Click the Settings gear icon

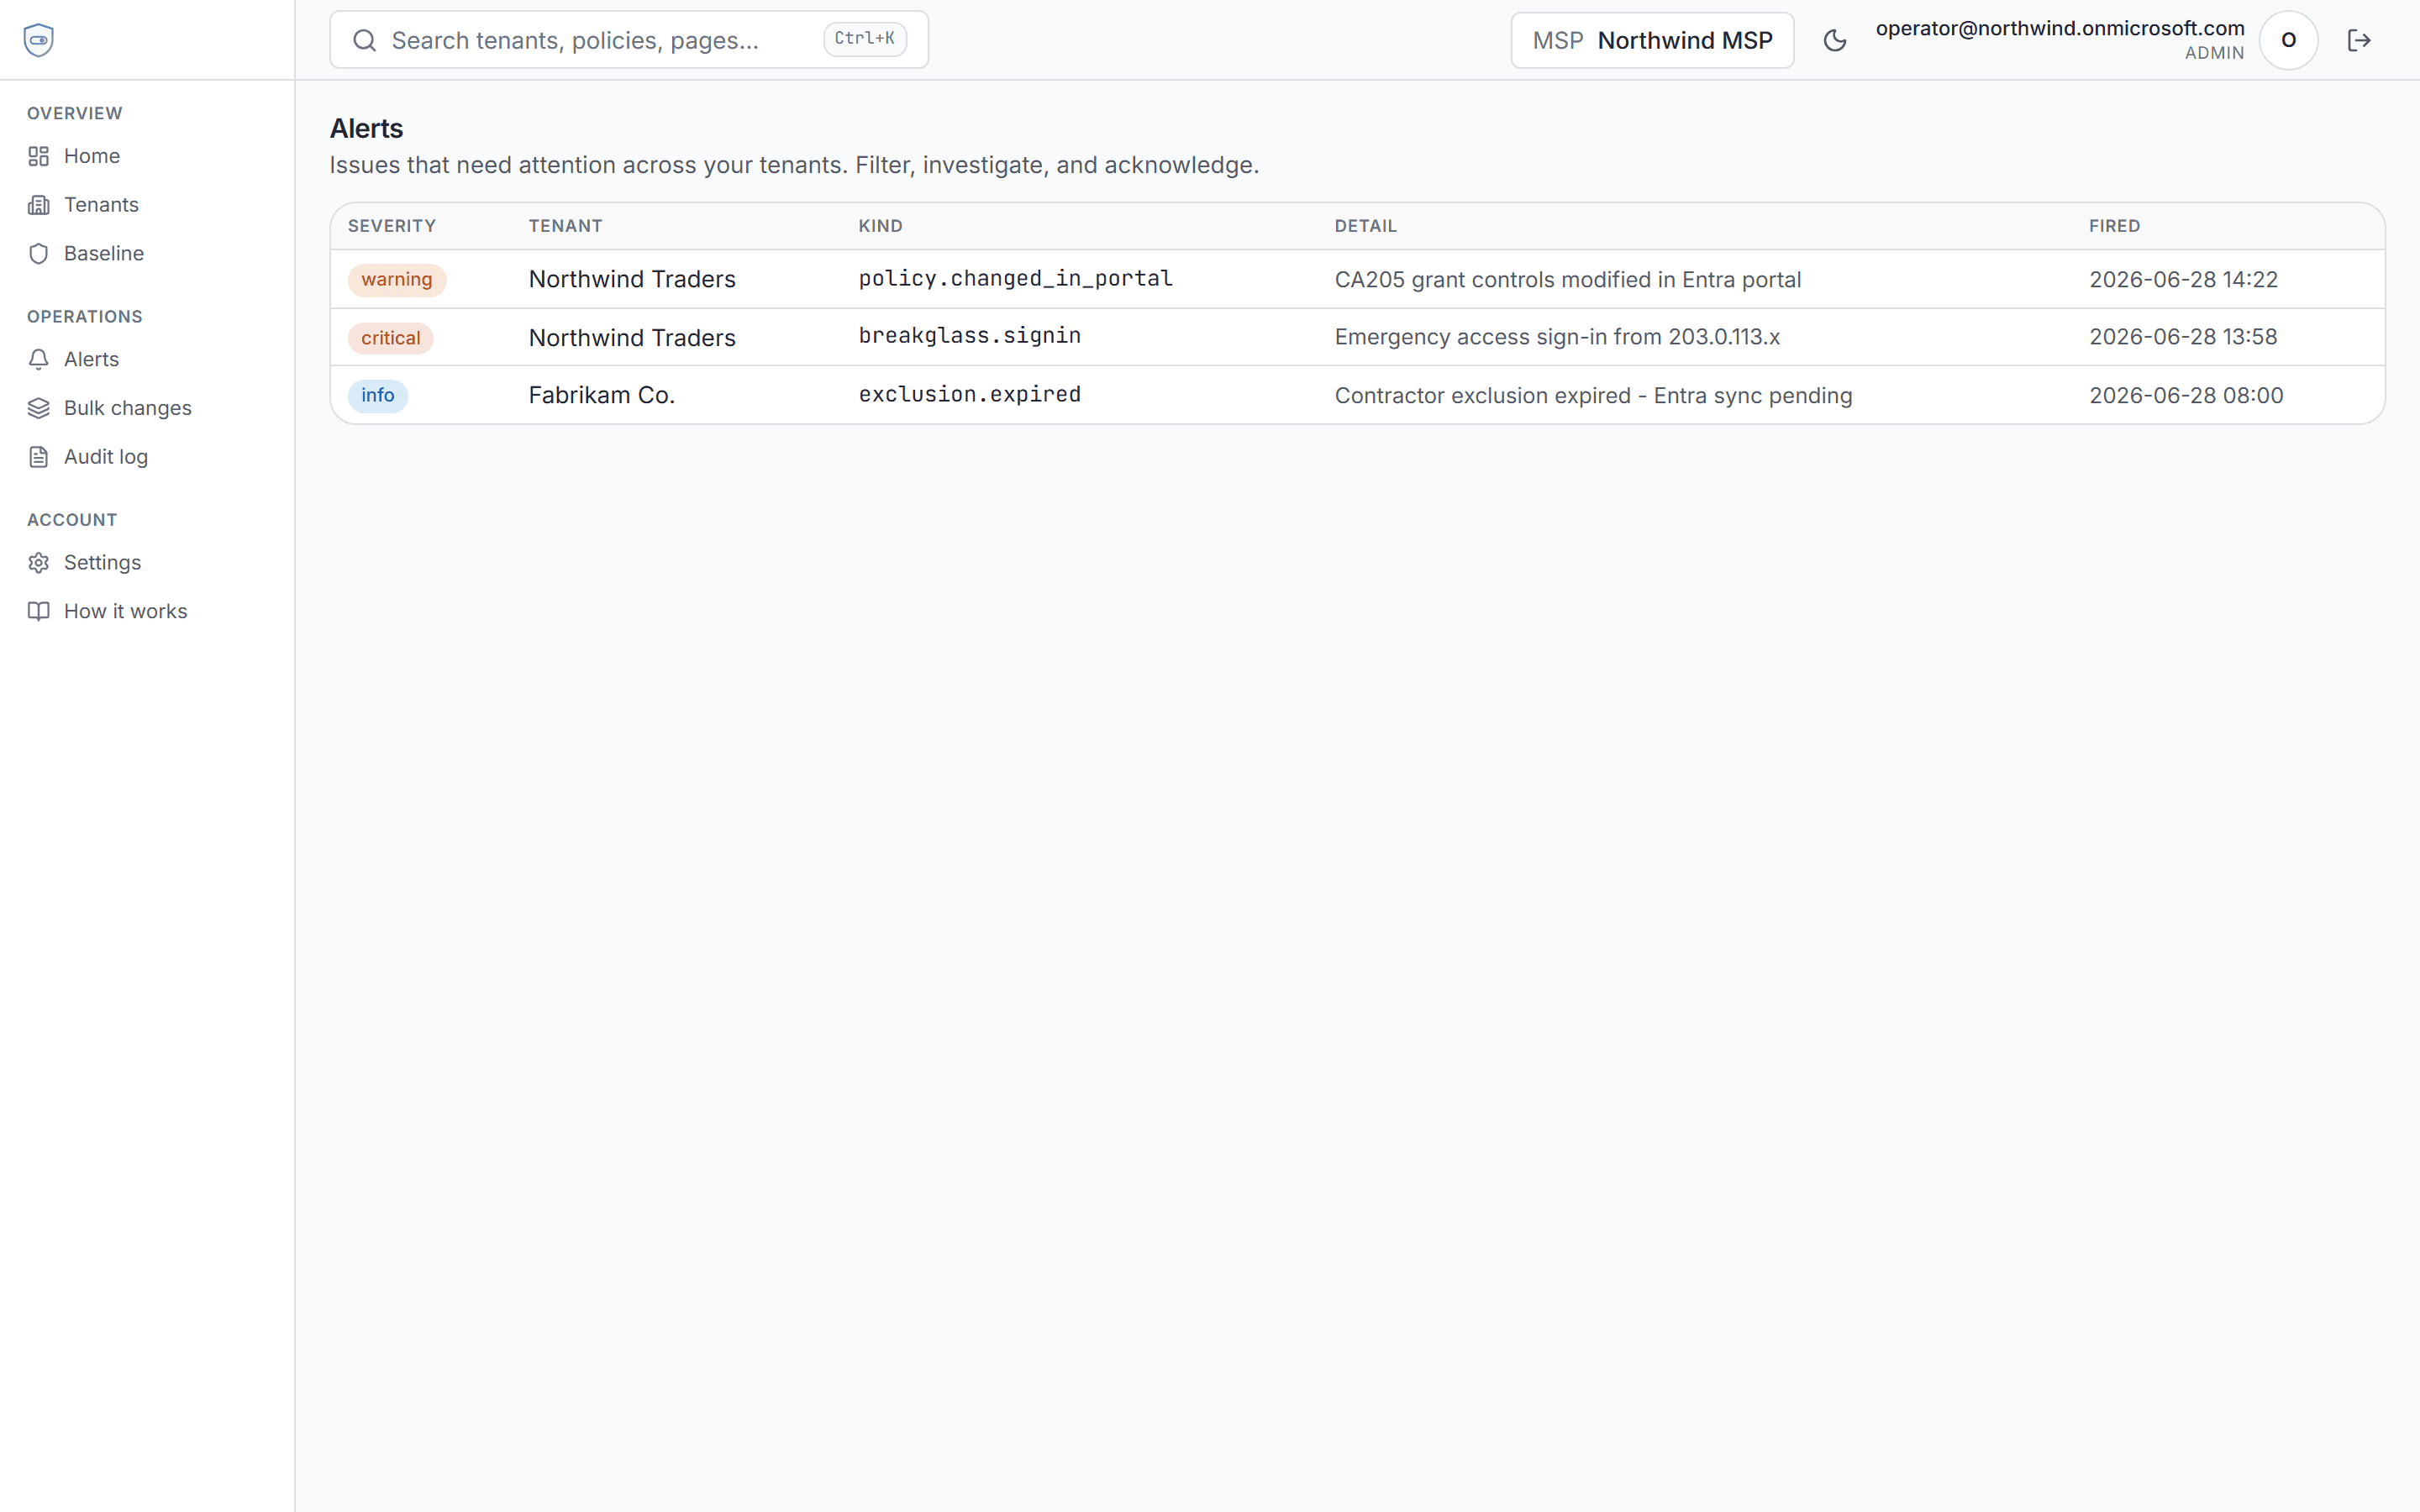coord(38,563)
